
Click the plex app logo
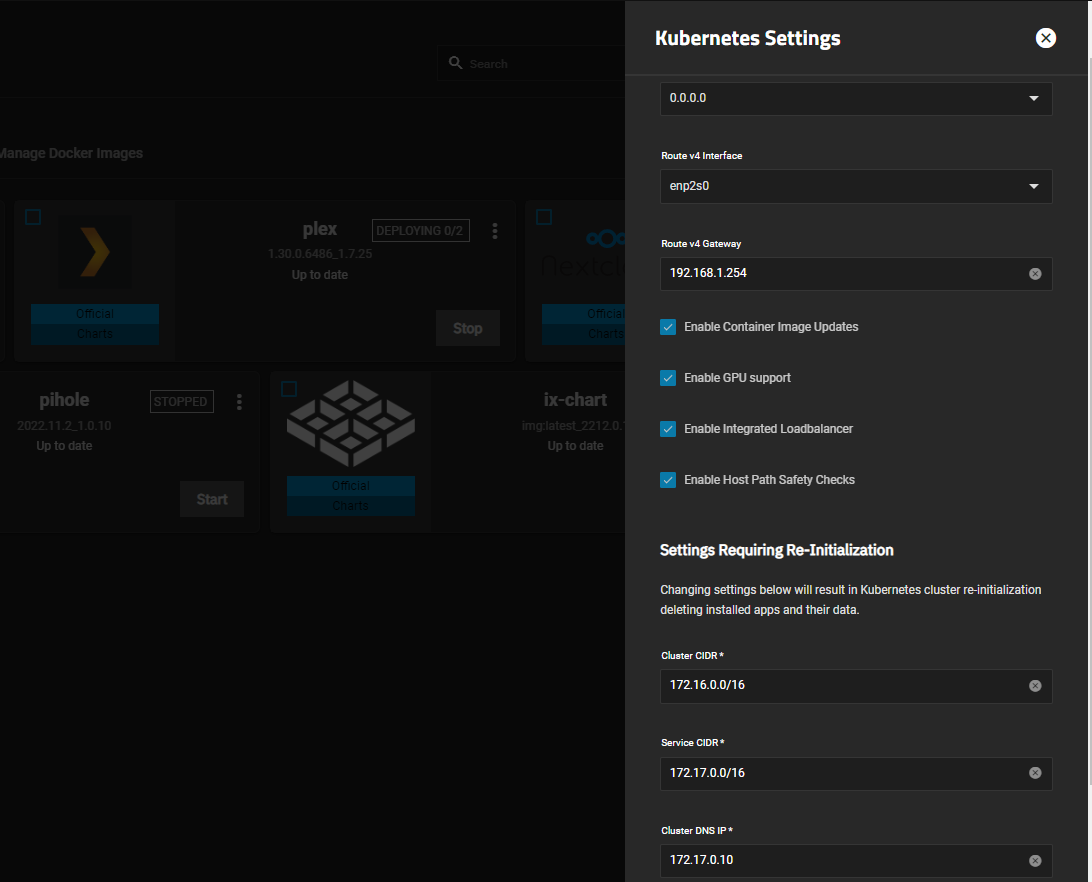(x=95, y=252)
